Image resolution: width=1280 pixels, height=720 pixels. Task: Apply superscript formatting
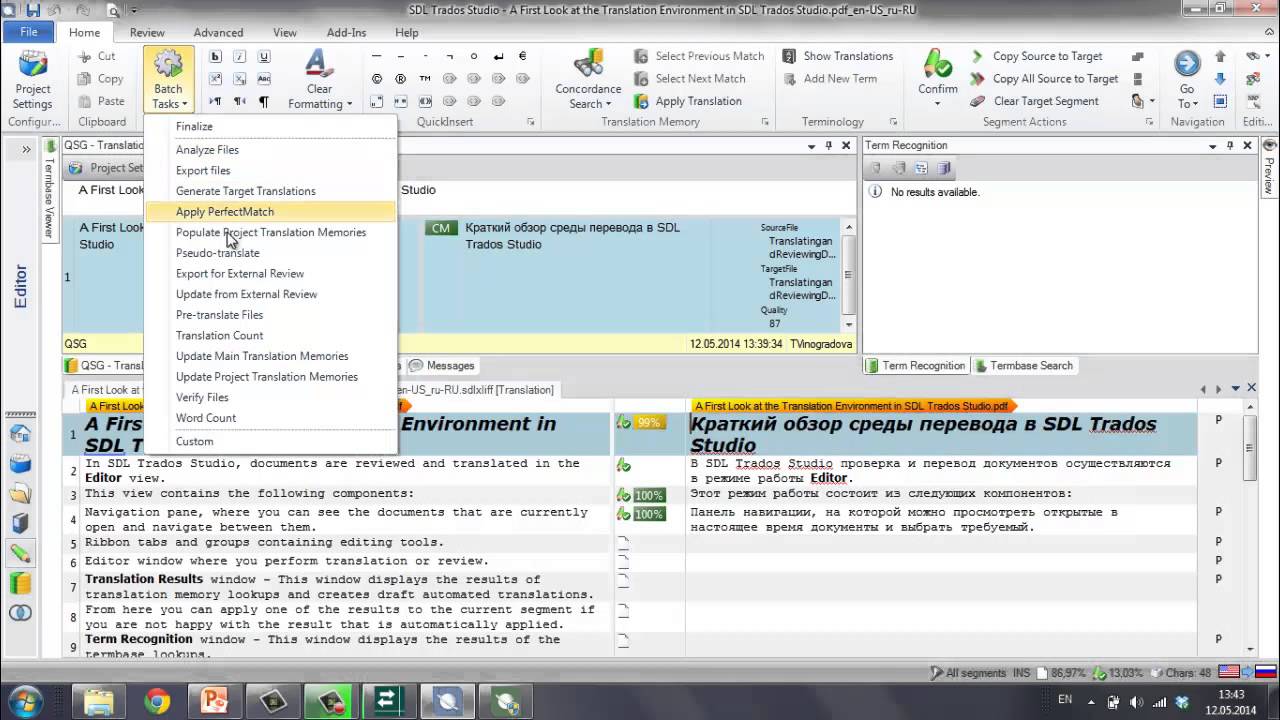(x=215, y=79)
